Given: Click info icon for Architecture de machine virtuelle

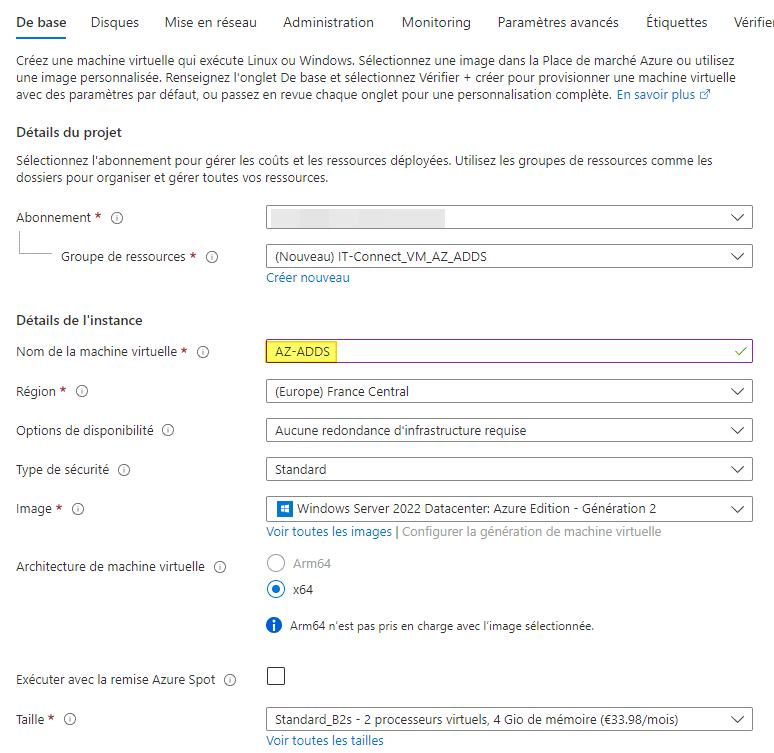Looking at the screenshot, I should click(x=220, y=567).
